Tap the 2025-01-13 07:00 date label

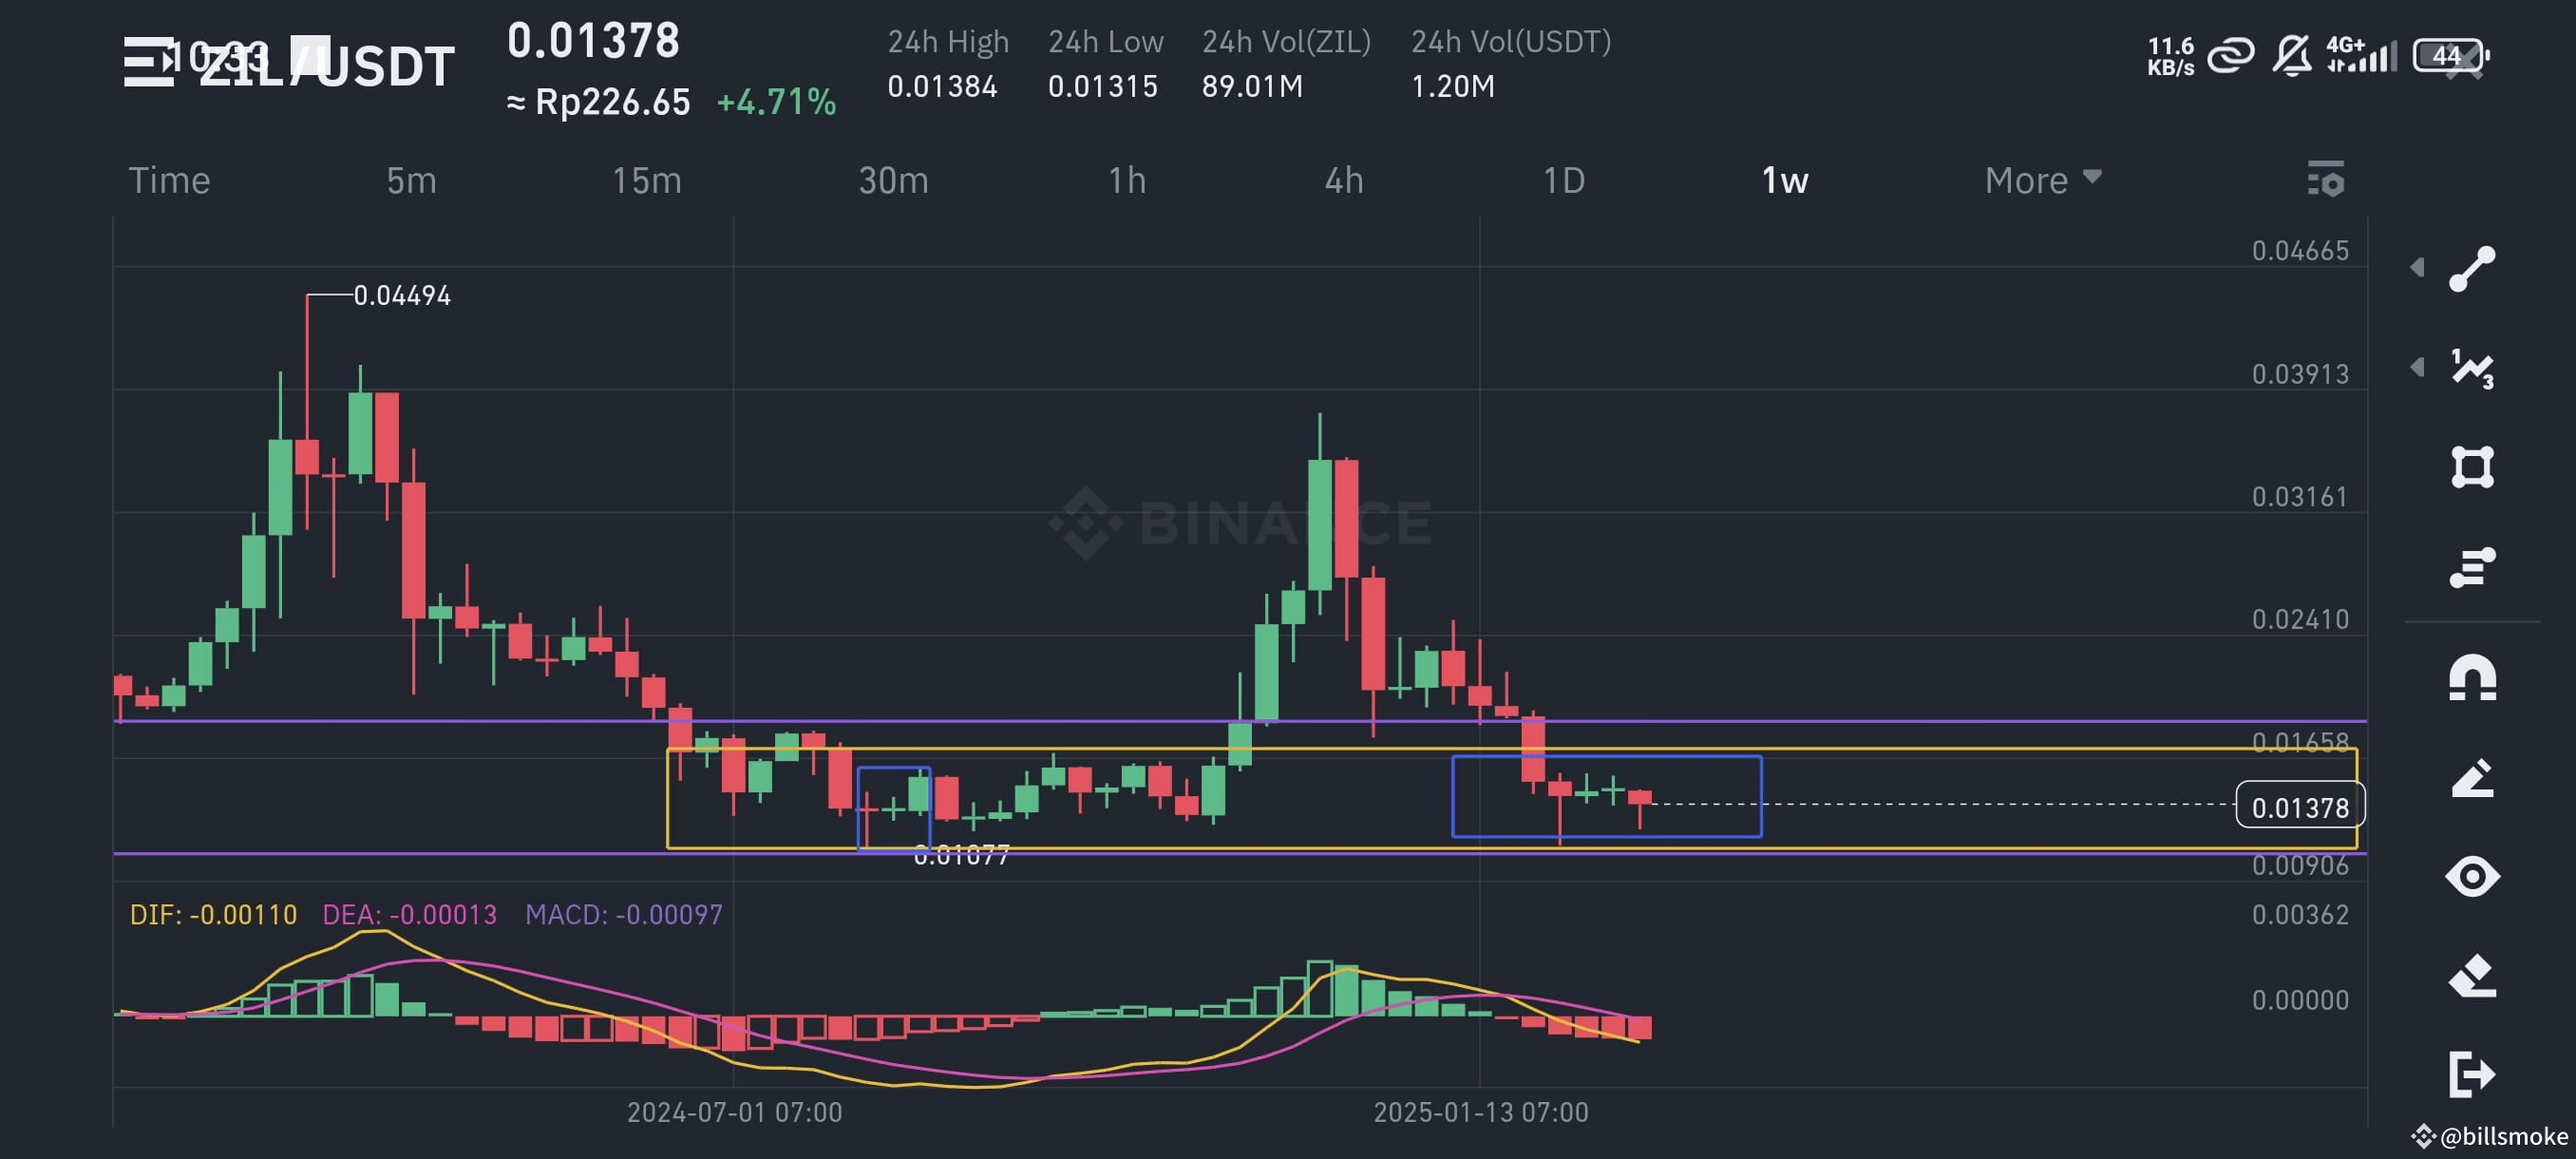click(x=1480, y=1112)
